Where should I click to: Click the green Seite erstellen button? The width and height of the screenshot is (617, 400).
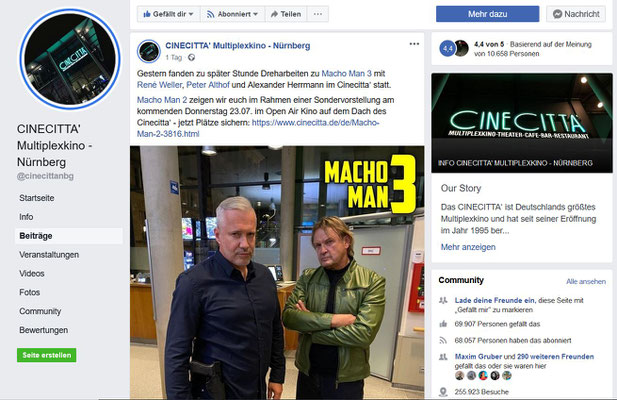coord(46,355)
